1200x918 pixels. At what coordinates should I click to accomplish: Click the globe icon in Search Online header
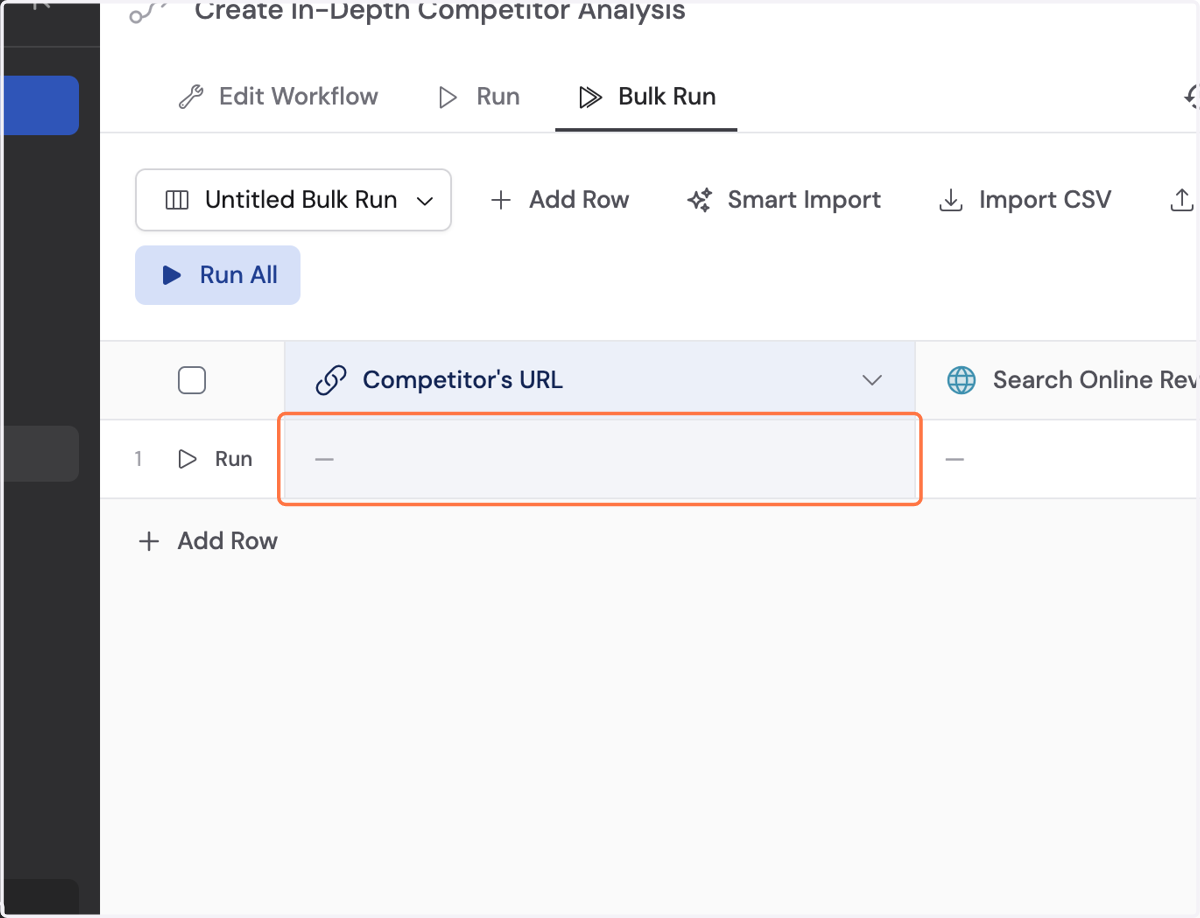pos(961,380)
